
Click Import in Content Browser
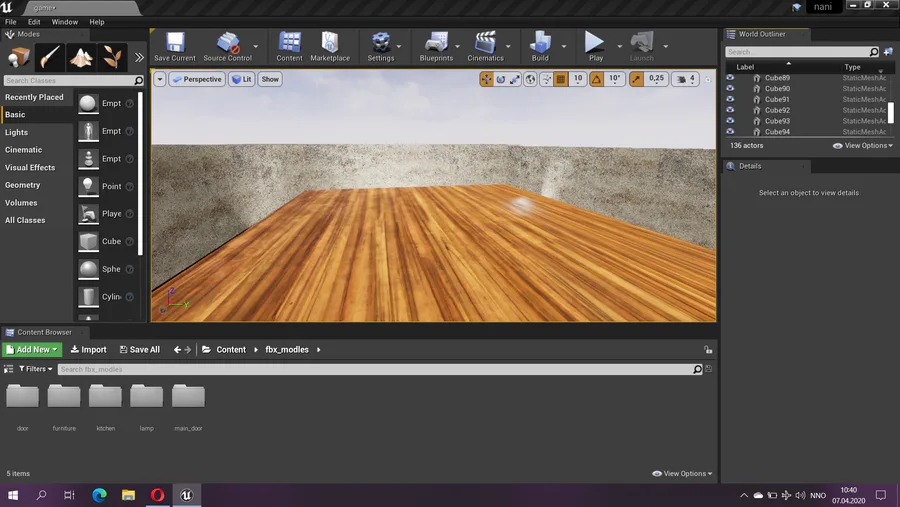[89, 350]
